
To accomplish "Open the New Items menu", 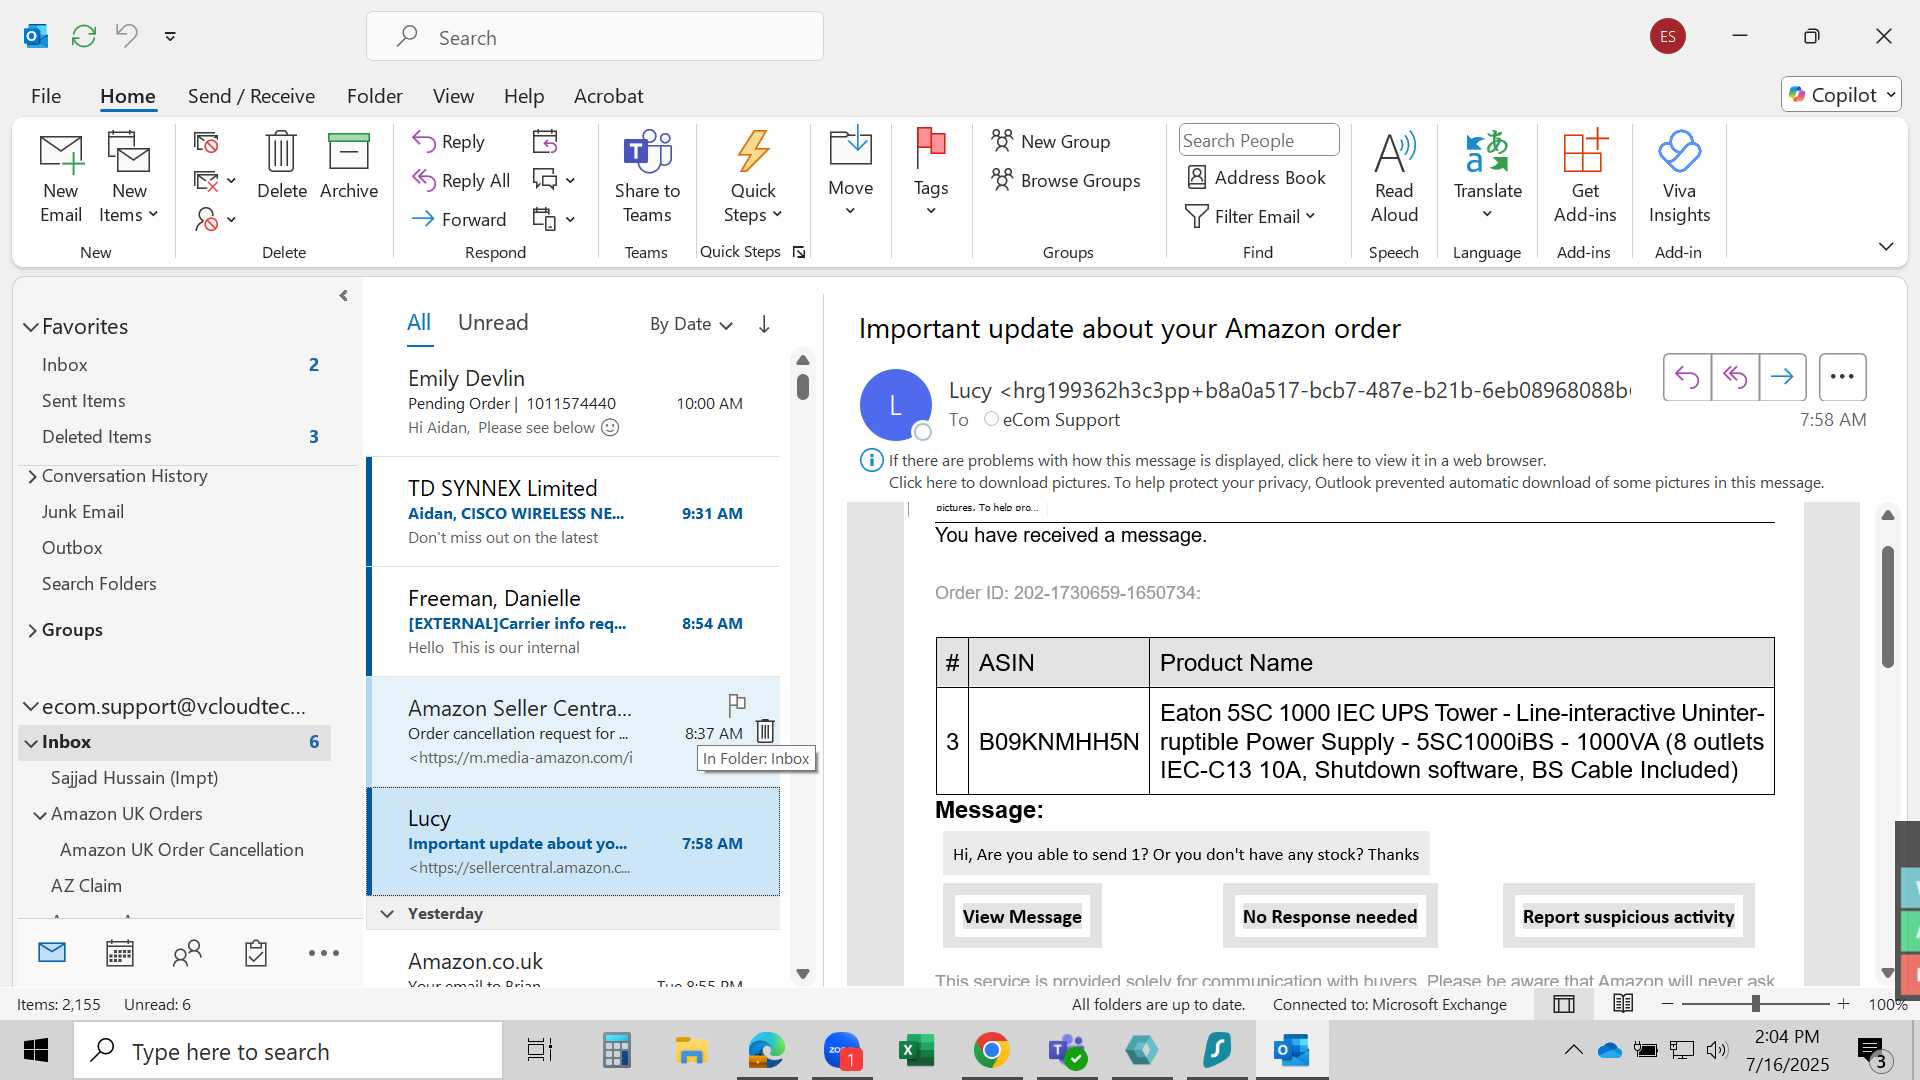I will [x=129, y=178].
